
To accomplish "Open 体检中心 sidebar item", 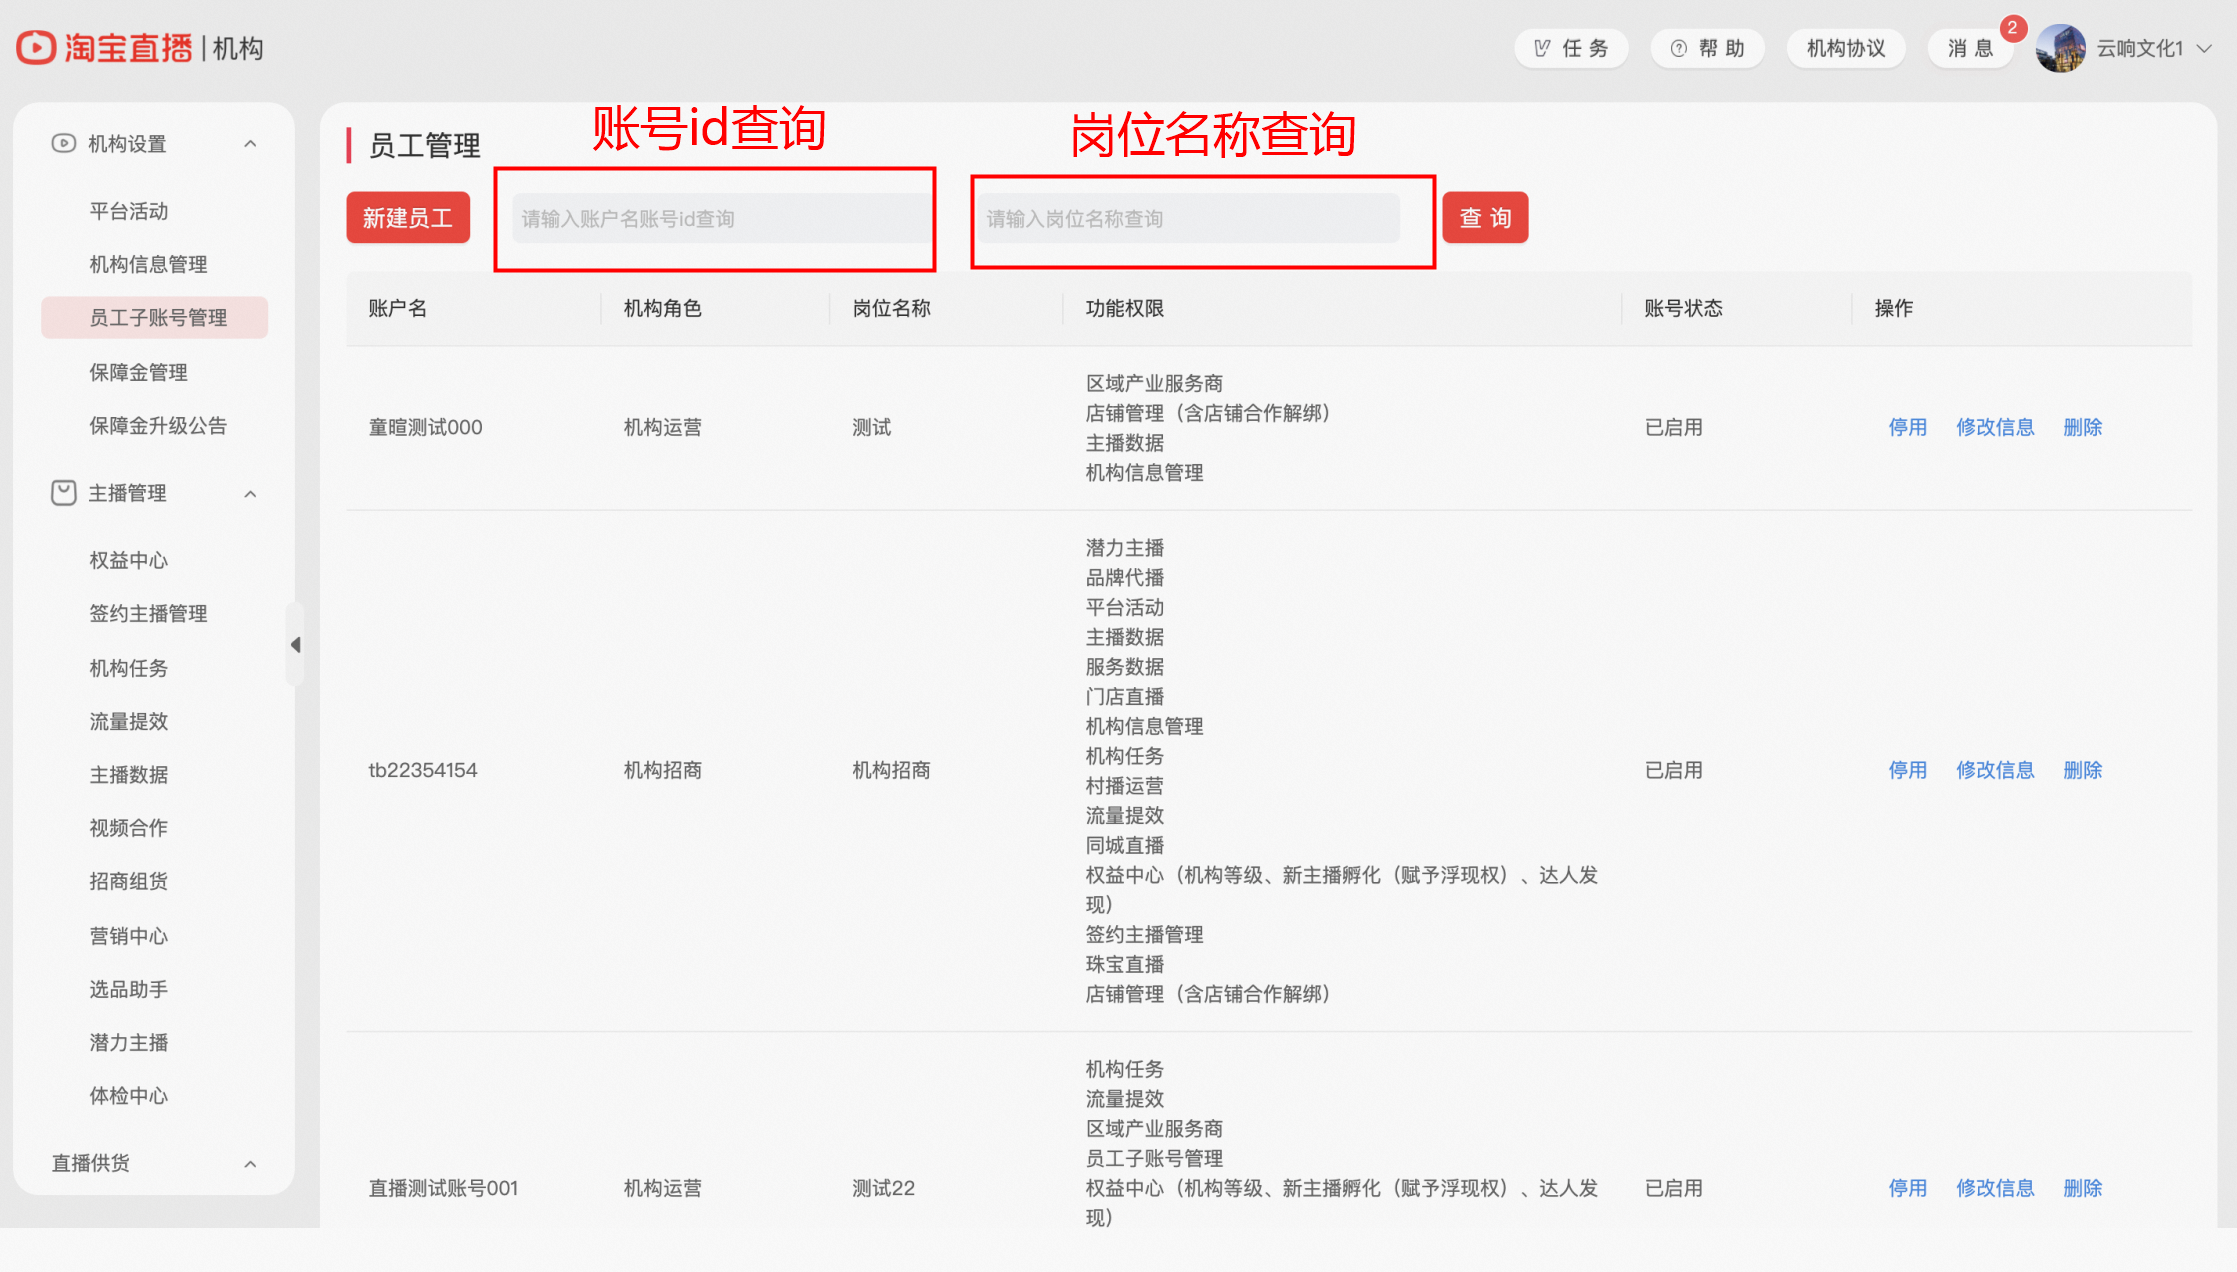I will pos(129,1096).
